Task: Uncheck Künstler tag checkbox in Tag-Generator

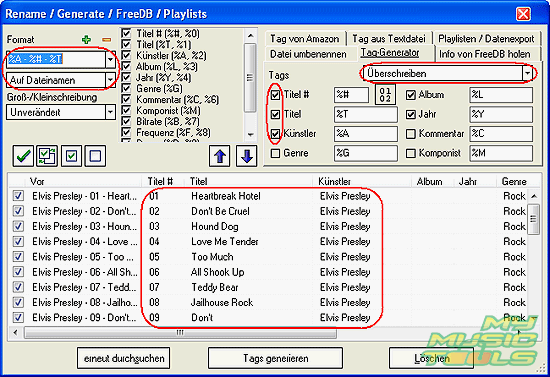Action: pos(275,134)
